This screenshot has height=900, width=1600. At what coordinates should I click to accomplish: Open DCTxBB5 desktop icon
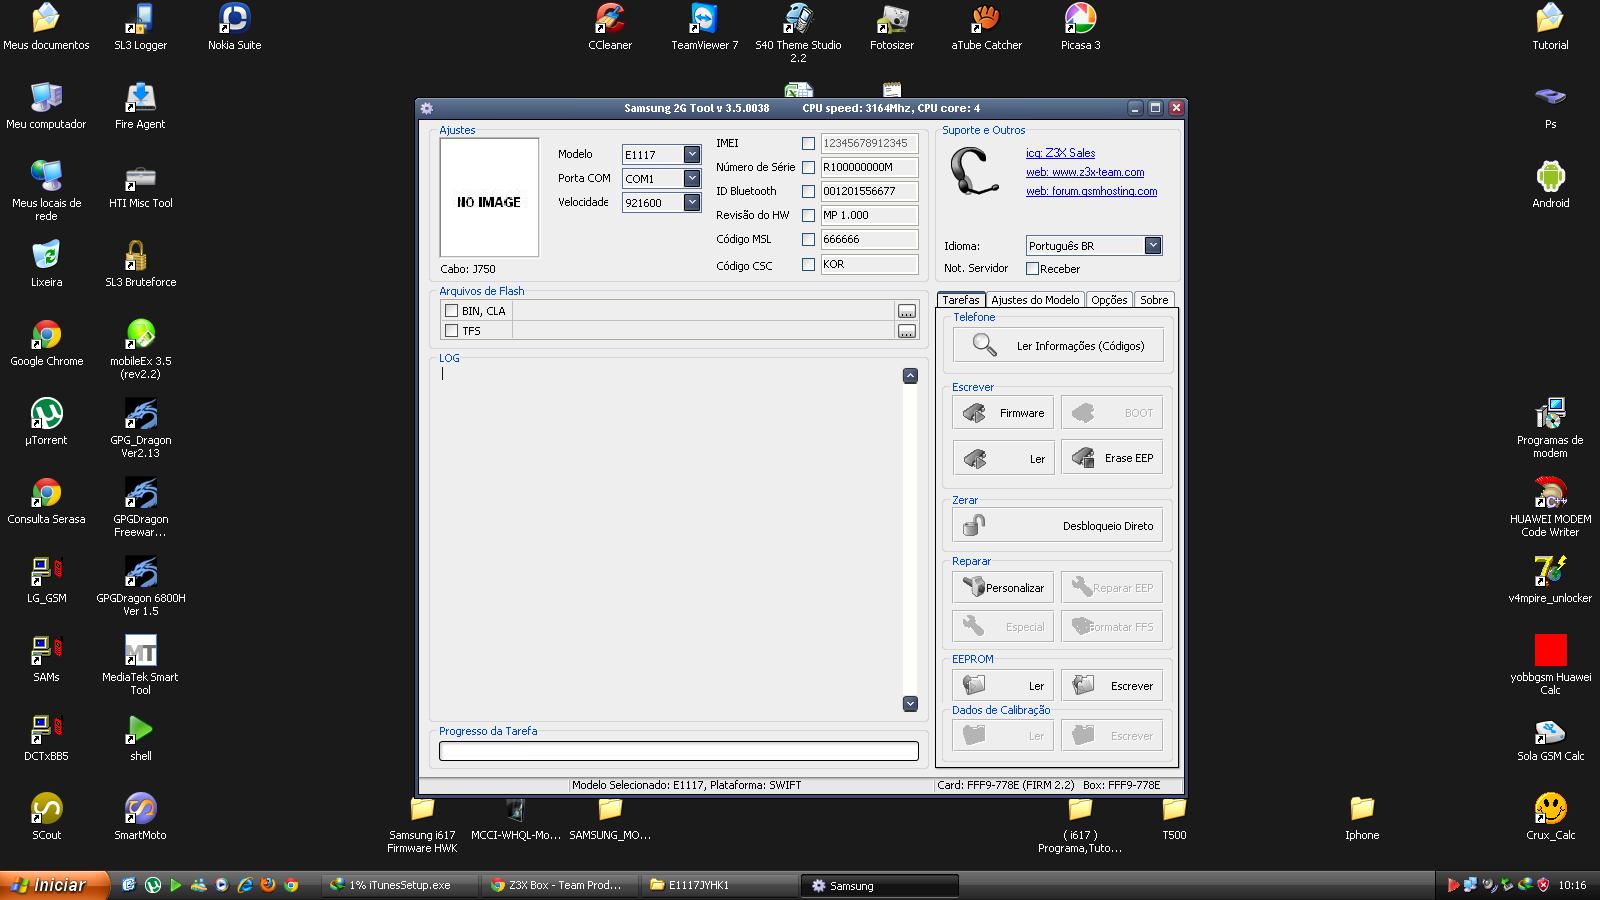click(46, 738)
